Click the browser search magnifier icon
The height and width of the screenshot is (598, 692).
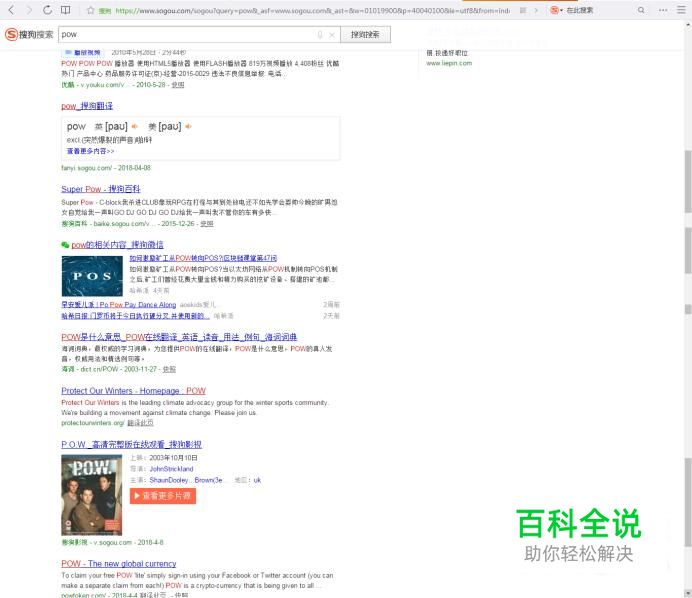coord(641,10)
